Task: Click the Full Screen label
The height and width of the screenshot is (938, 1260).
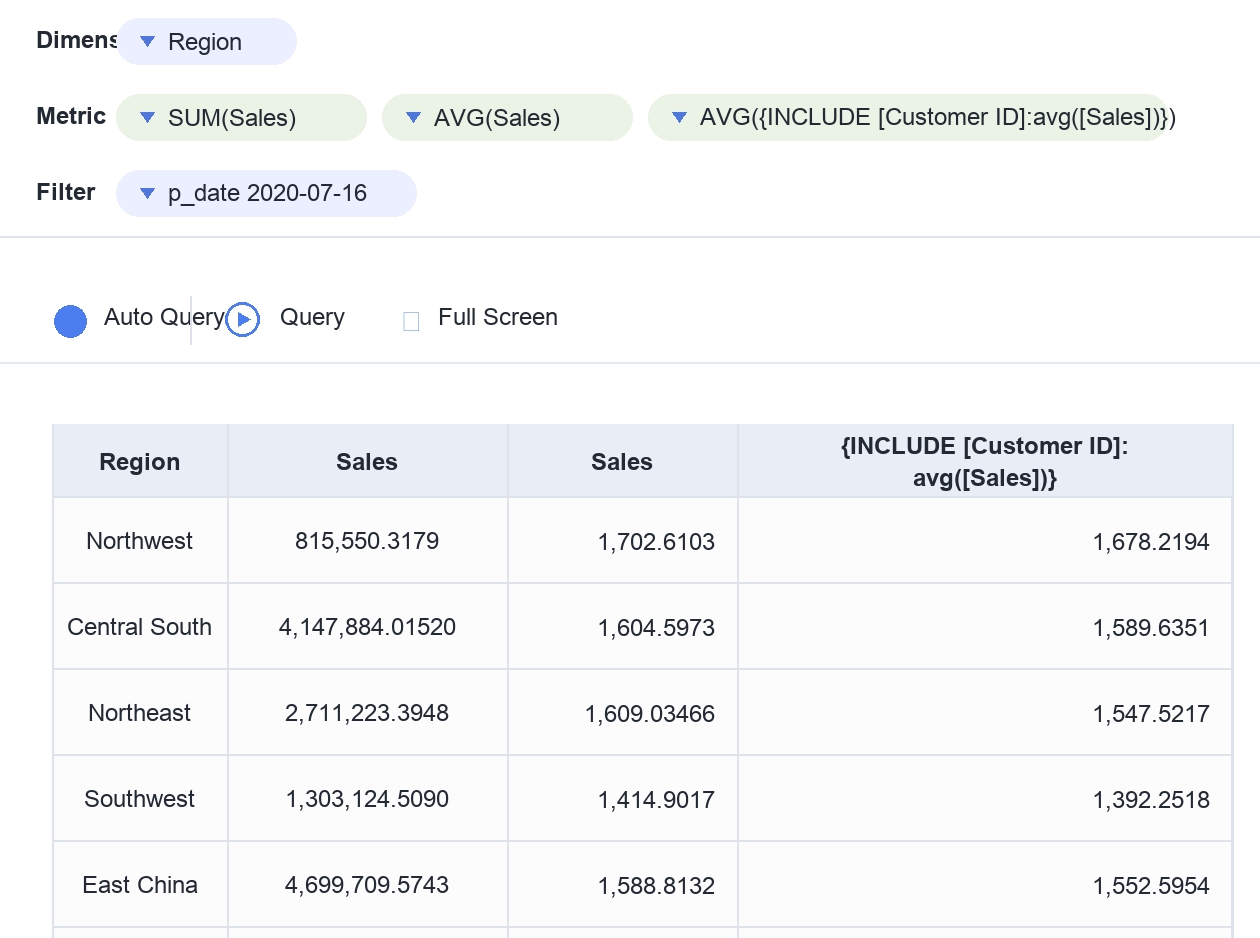Action: pos(498,317)
